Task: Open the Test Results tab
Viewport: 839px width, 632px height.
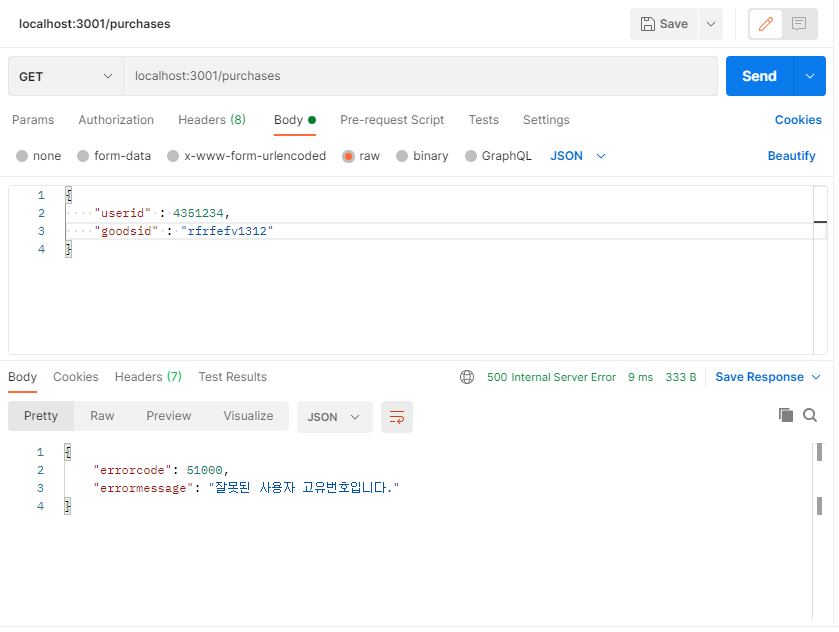Action: [232, 377]
